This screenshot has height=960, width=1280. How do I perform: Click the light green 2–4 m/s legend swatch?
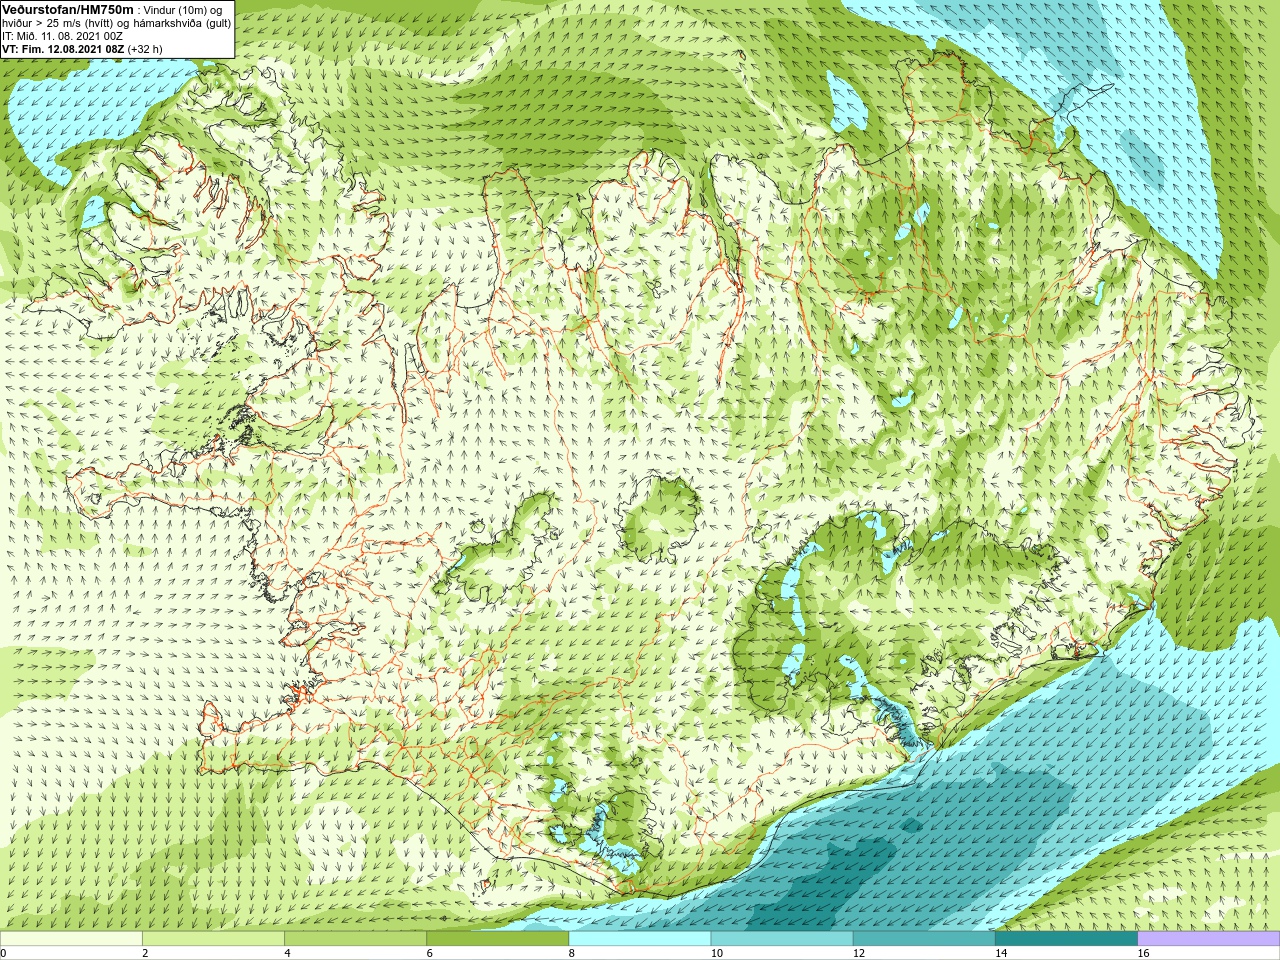(213, 939)
